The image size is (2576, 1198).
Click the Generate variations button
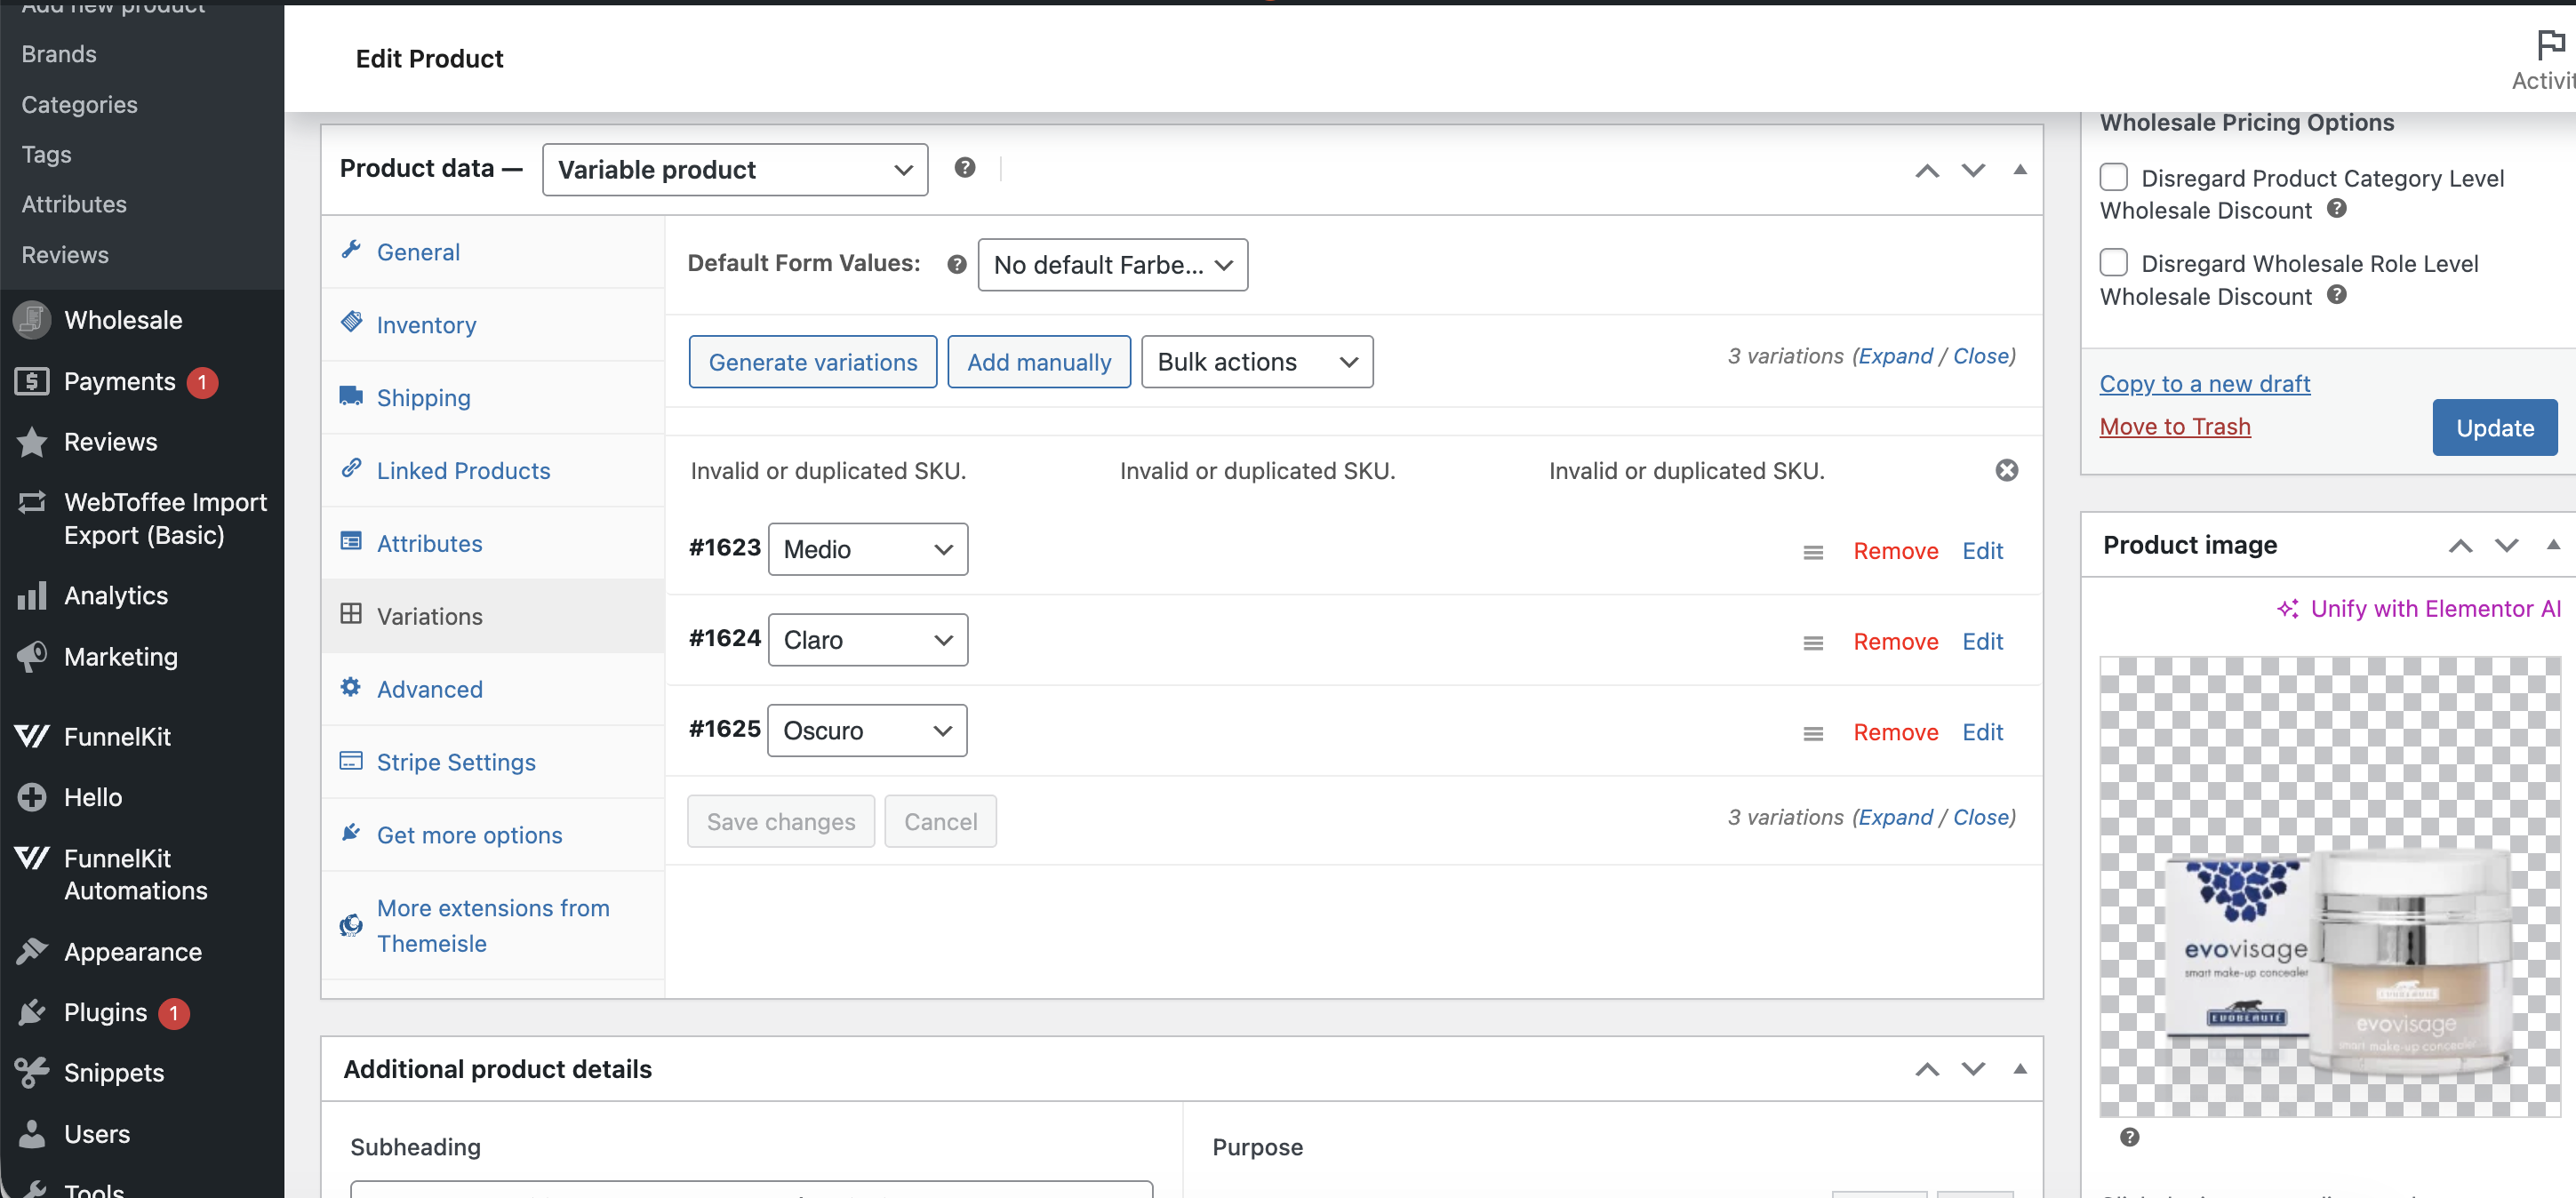pyautogui.click(x=812, y=362)
